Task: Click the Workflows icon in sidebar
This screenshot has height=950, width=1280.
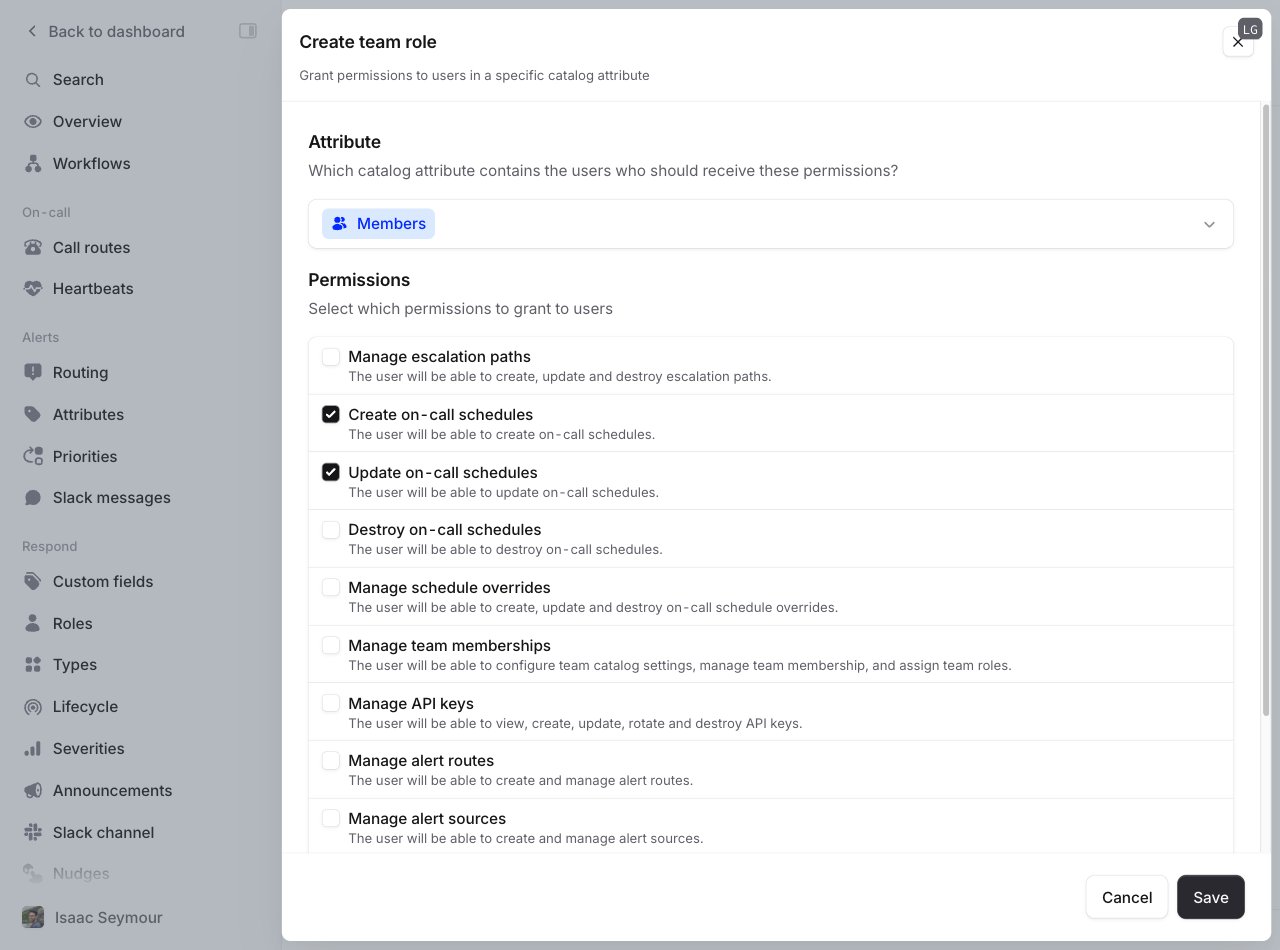Action: [x=33, y=164]
